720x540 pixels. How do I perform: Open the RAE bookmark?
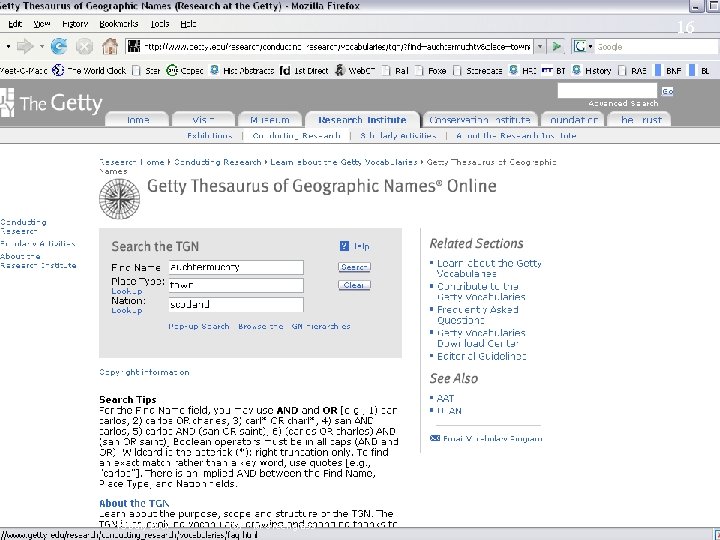pyautogui.click(x=632, y=71)
